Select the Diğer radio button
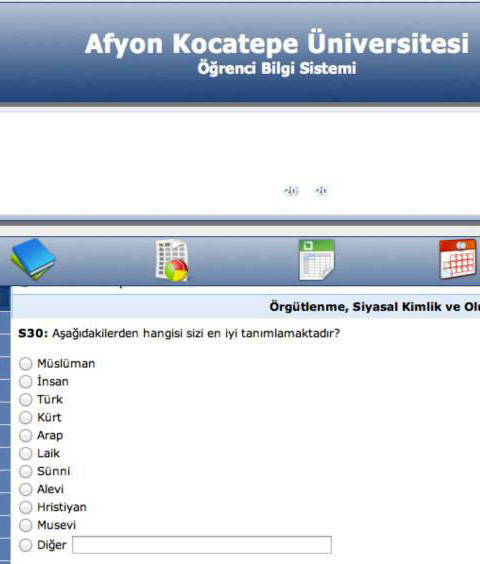 click(26, 545)
